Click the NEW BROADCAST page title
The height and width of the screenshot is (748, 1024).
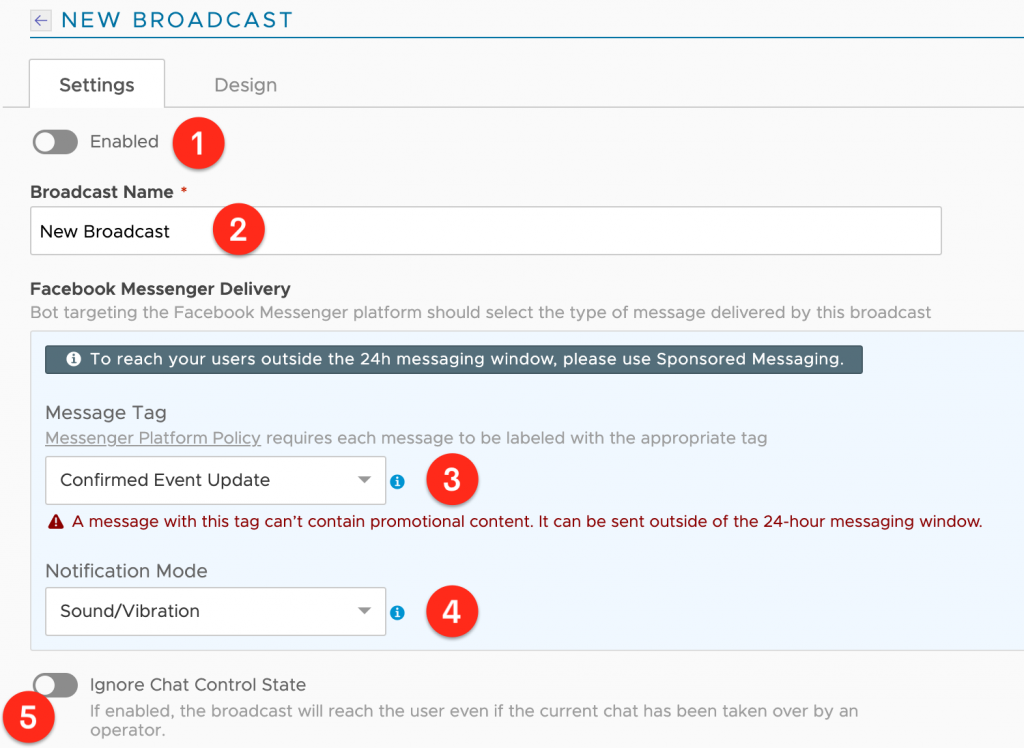pyautogui.click(x=177, y=20)
